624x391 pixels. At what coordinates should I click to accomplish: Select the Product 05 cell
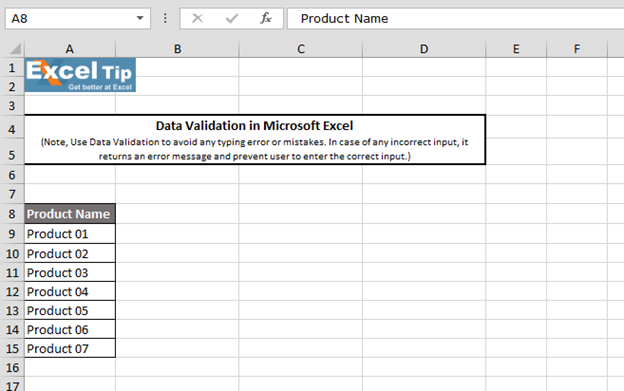[x=70, y=310]
